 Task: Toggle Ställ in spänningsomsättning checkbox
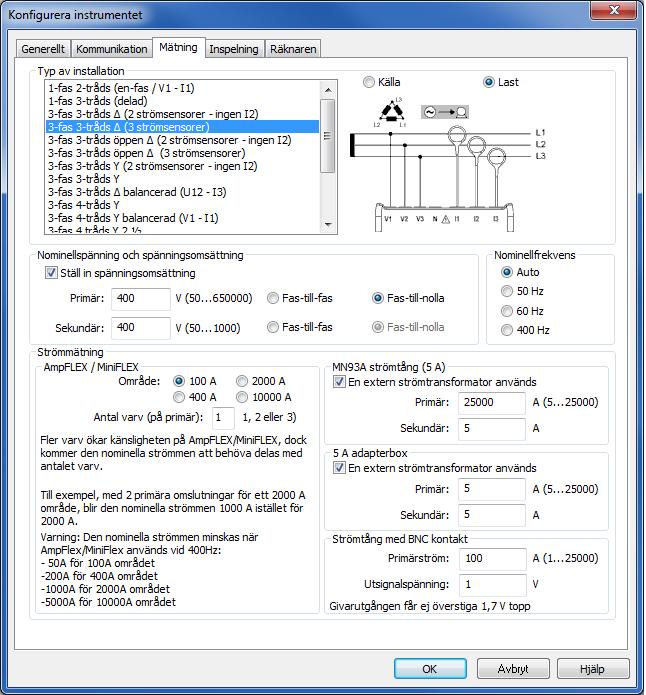(x=51, y=273)
